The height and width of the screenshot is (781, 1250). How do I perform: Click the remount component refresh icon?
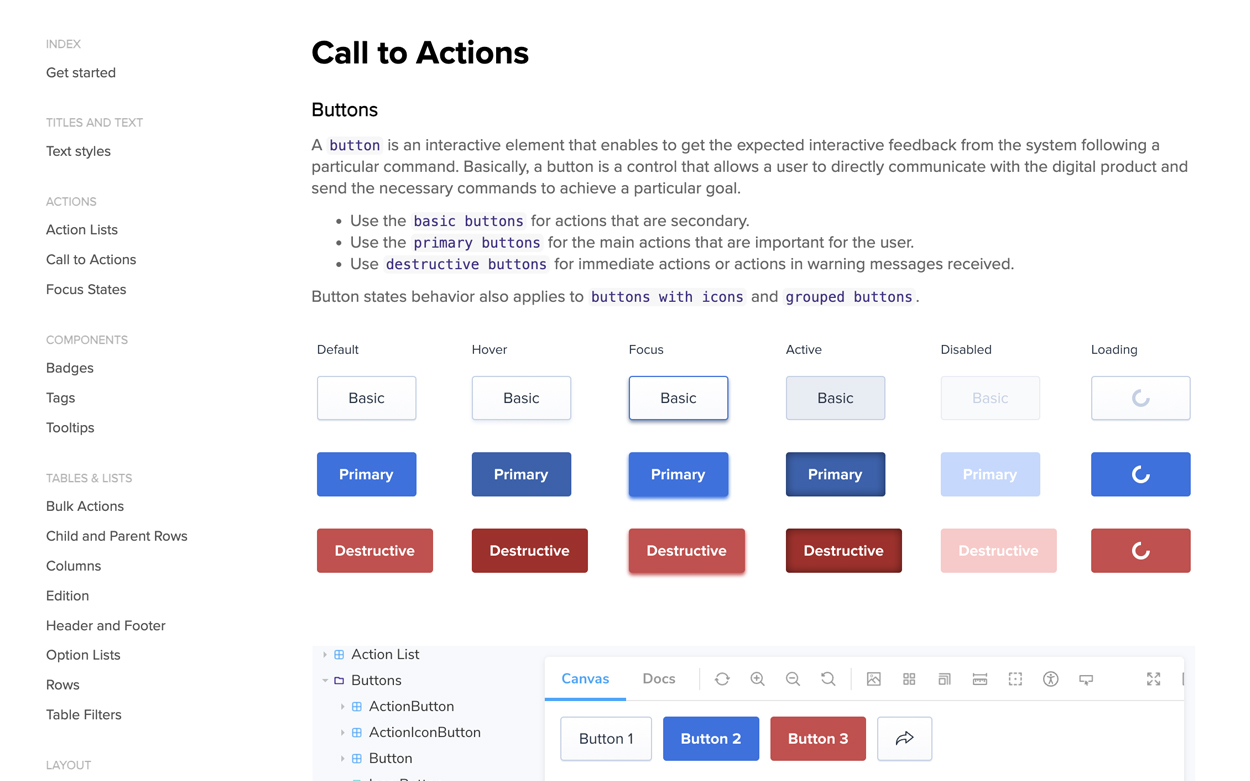point(722,679)
